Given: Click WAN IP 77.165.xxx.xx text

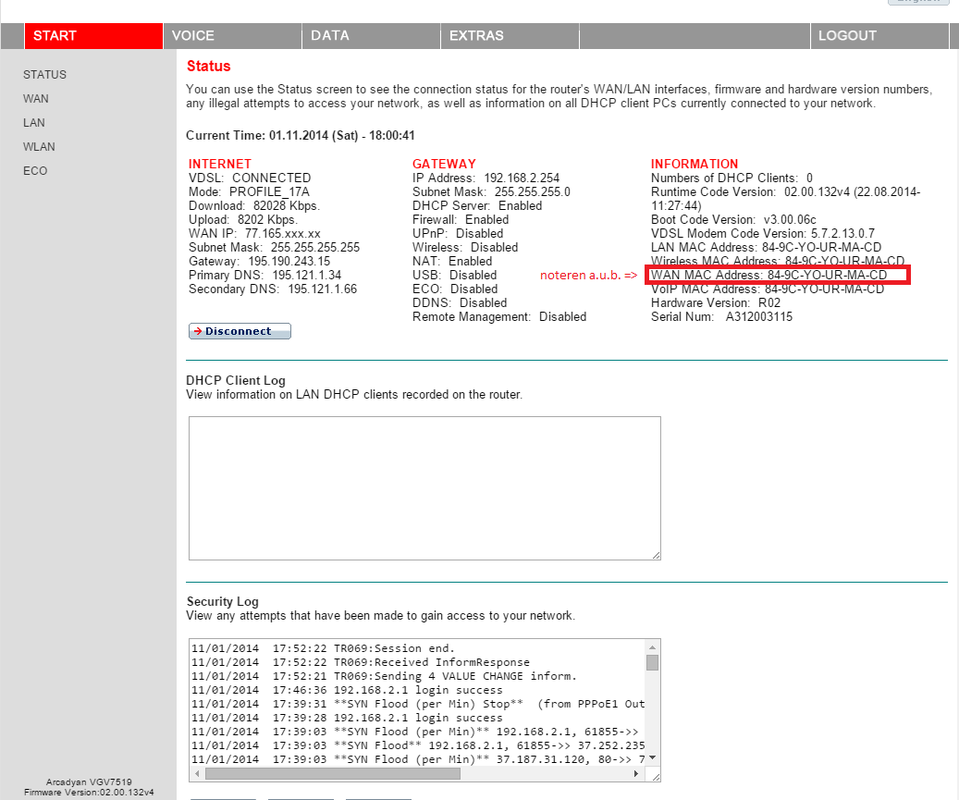Looking at the screenshot, I should pos(254,234).
